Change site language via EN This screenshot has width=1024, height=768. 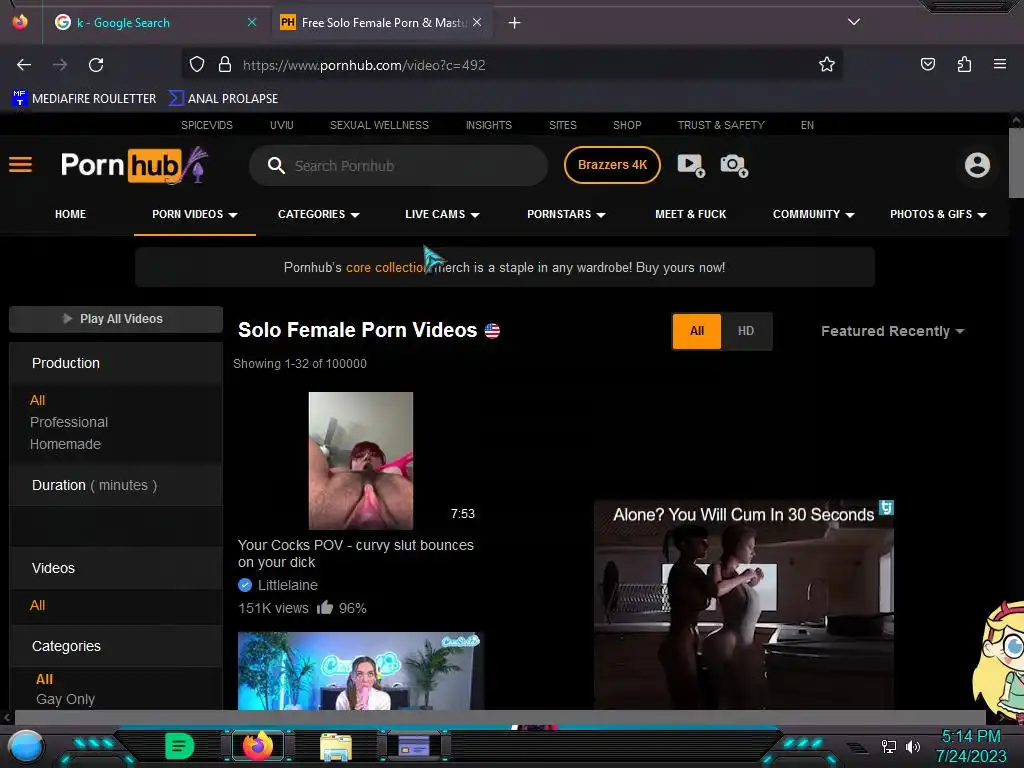[807, 125]
